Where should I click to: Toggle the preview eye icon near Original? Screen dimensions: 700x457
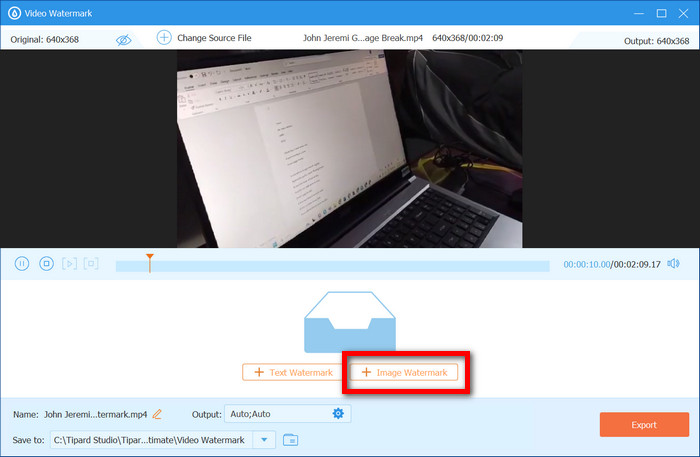coord(123,40)
